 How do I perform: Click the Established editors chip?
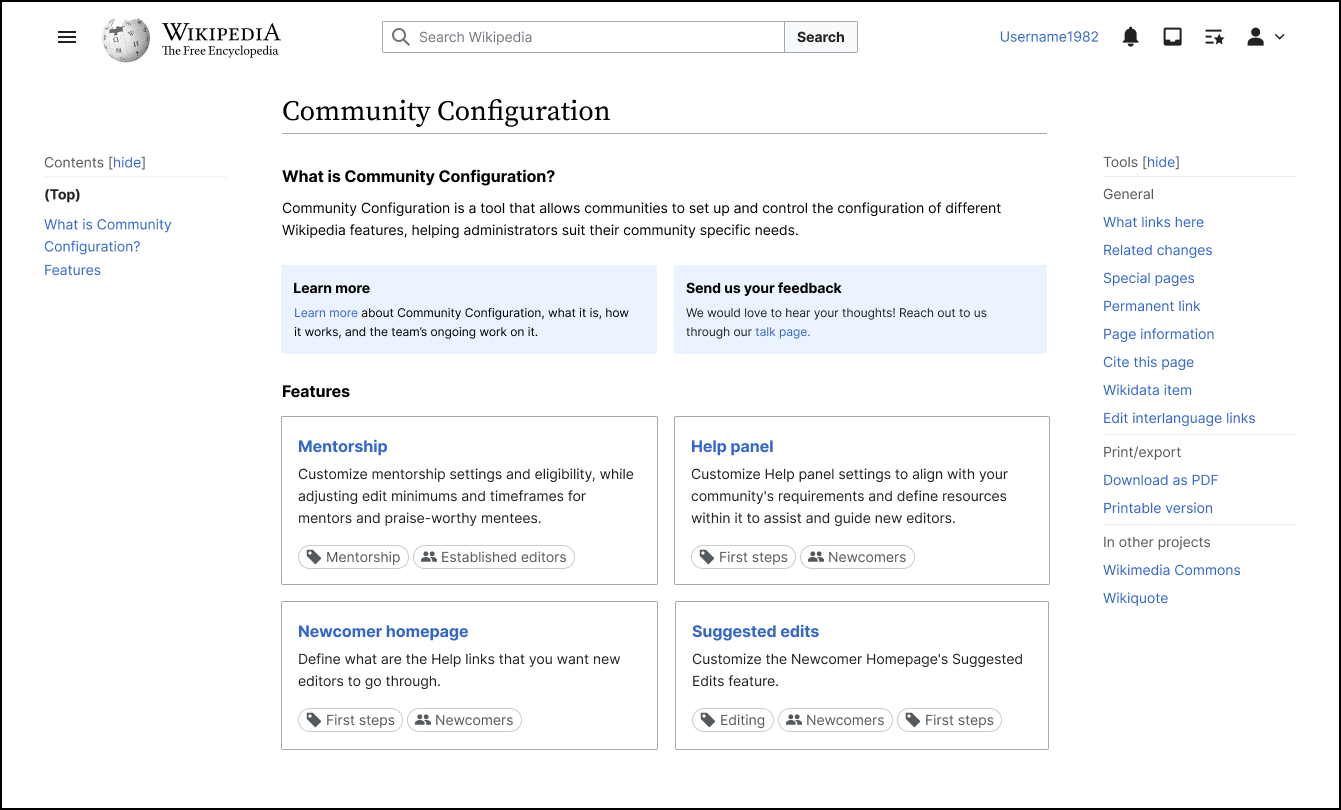click(x=494, y=557)
